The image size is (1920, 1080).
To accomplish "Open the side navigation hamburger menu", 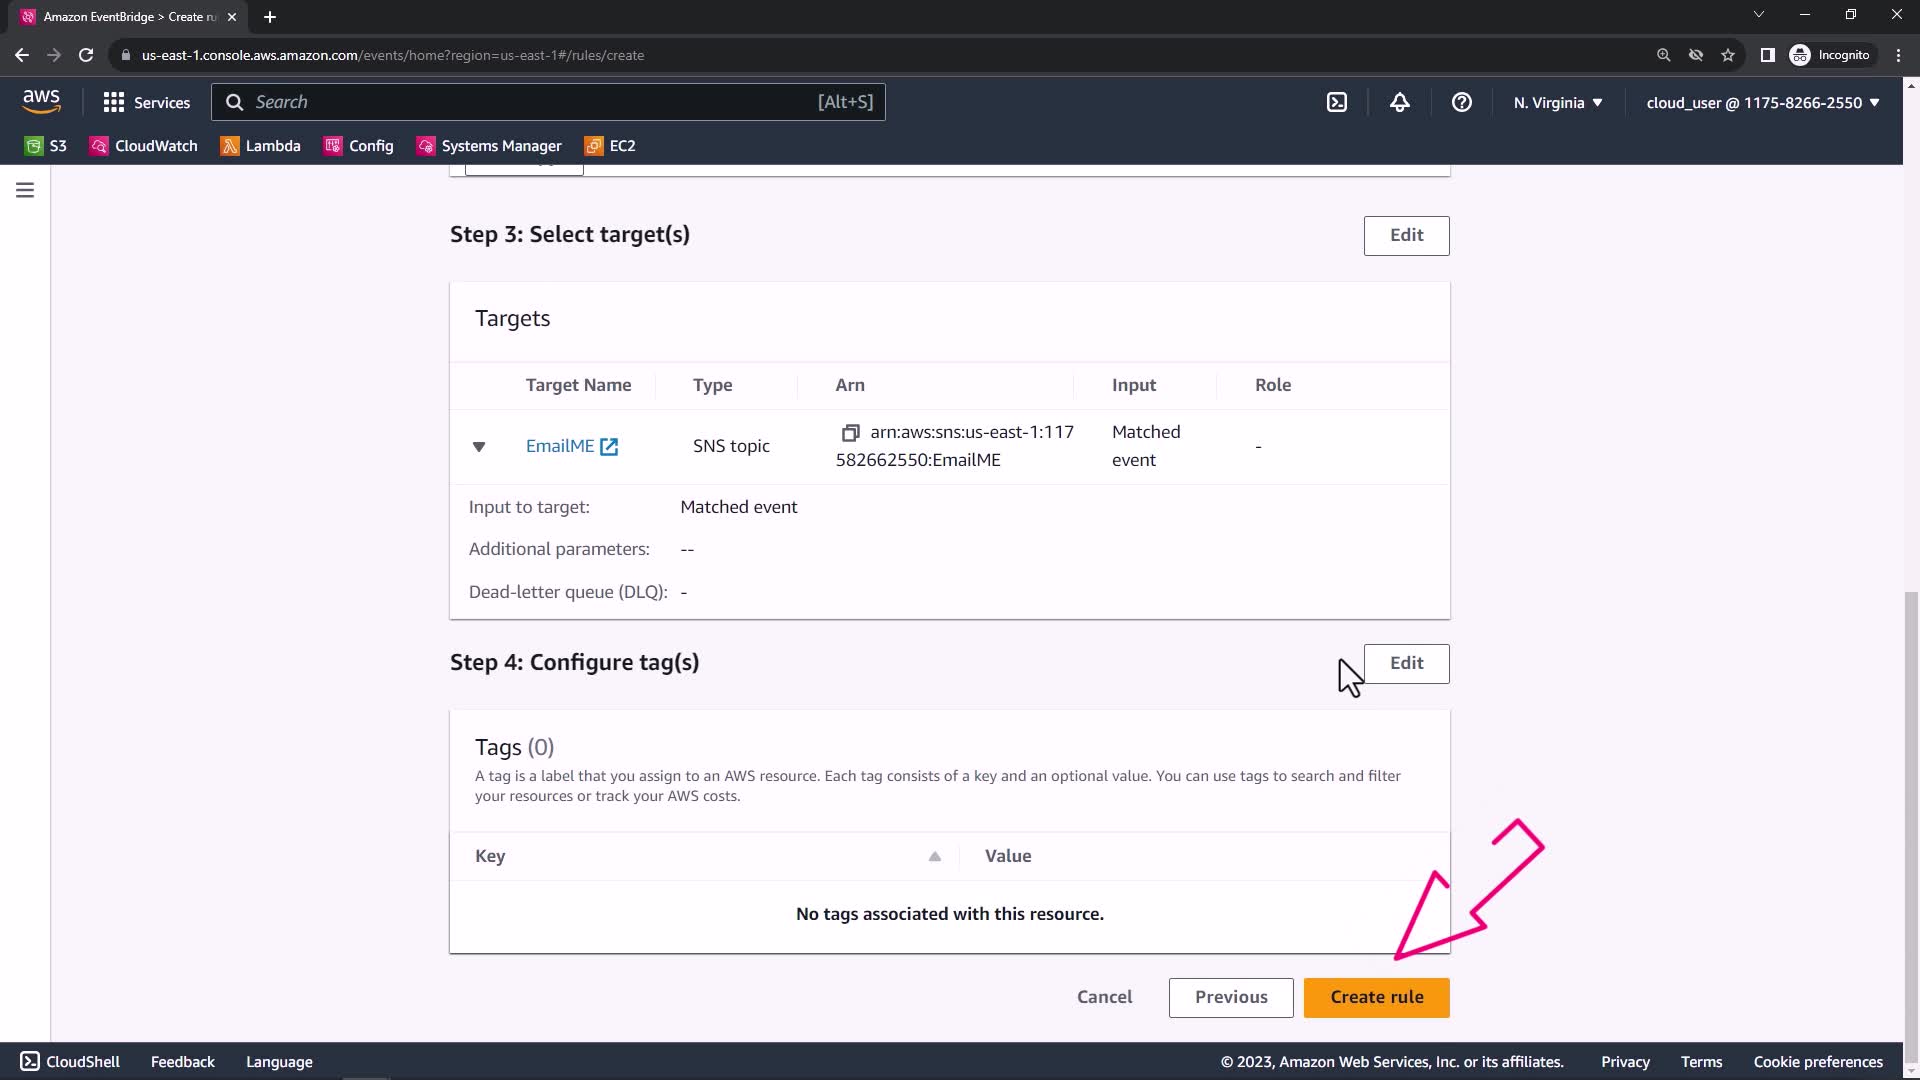I will click(x=25, y=190).
